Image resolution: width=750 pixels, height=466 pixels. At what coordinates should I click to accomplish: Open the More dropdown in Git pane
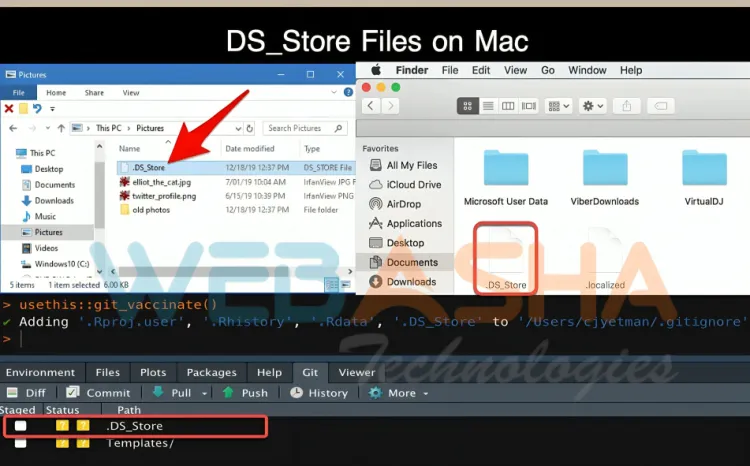point(398,393)
